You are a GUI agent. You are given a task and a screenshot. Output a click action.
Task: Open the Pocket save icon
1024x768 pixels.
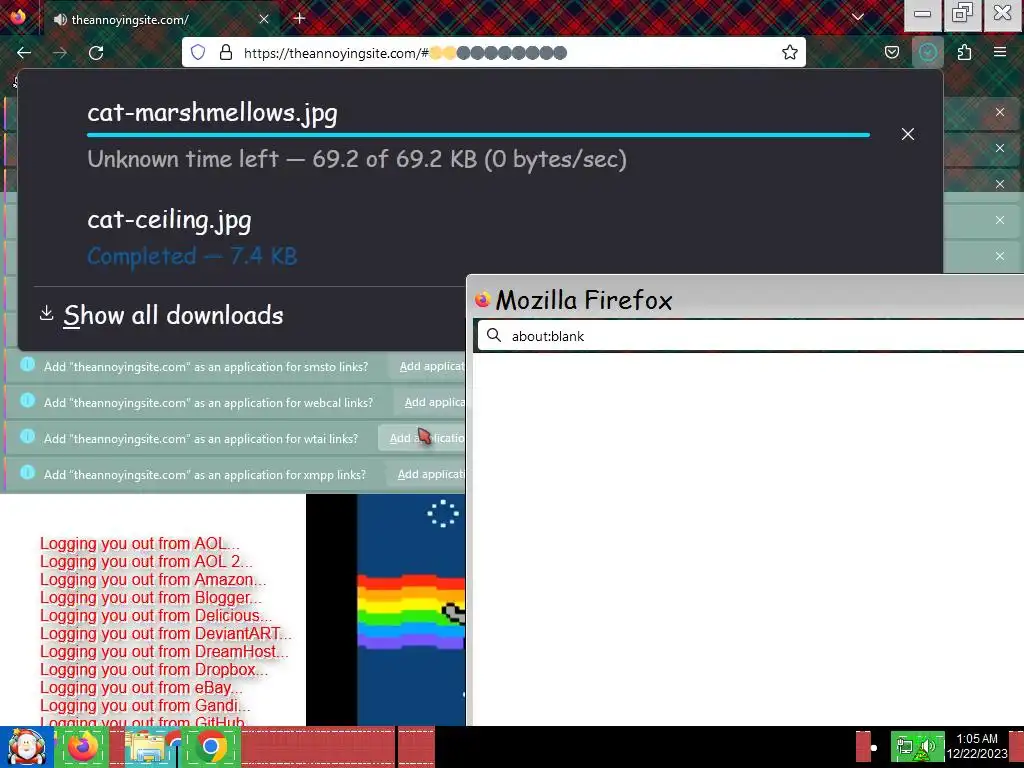(x=891, y=52)
